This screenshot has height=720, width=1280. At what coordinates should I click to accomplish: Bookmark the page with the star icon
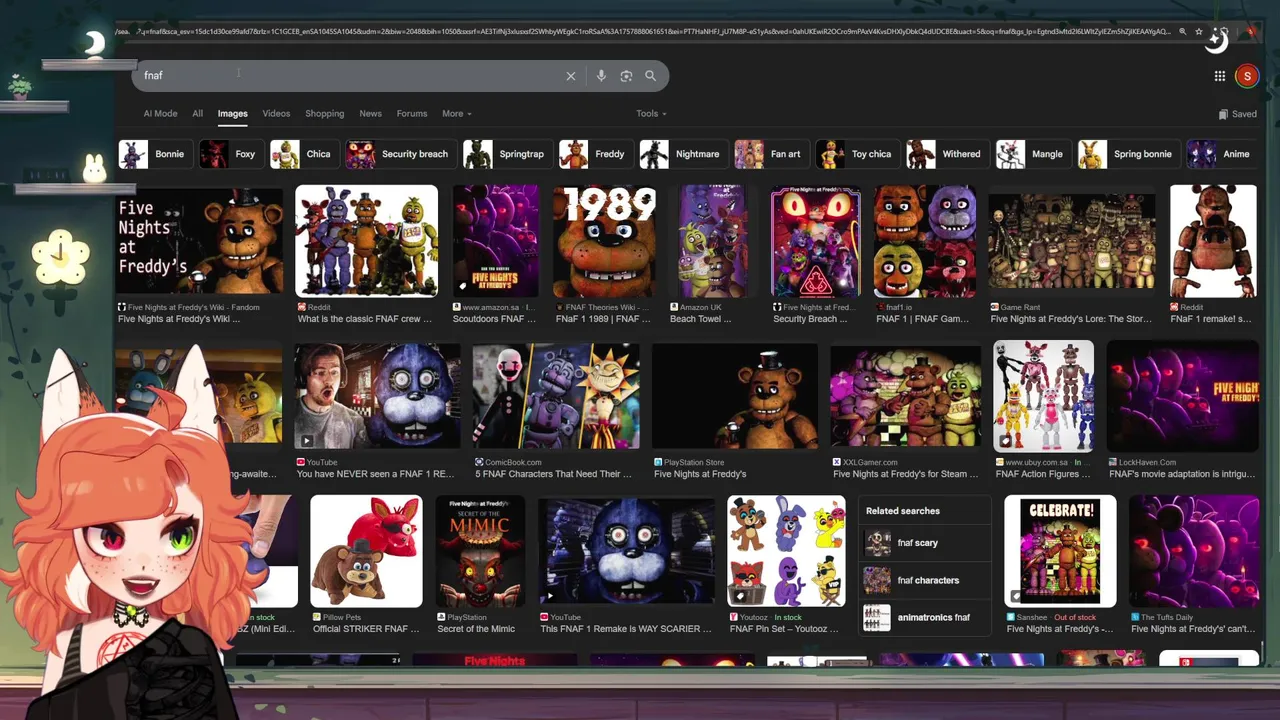(x=1199, y=32)
